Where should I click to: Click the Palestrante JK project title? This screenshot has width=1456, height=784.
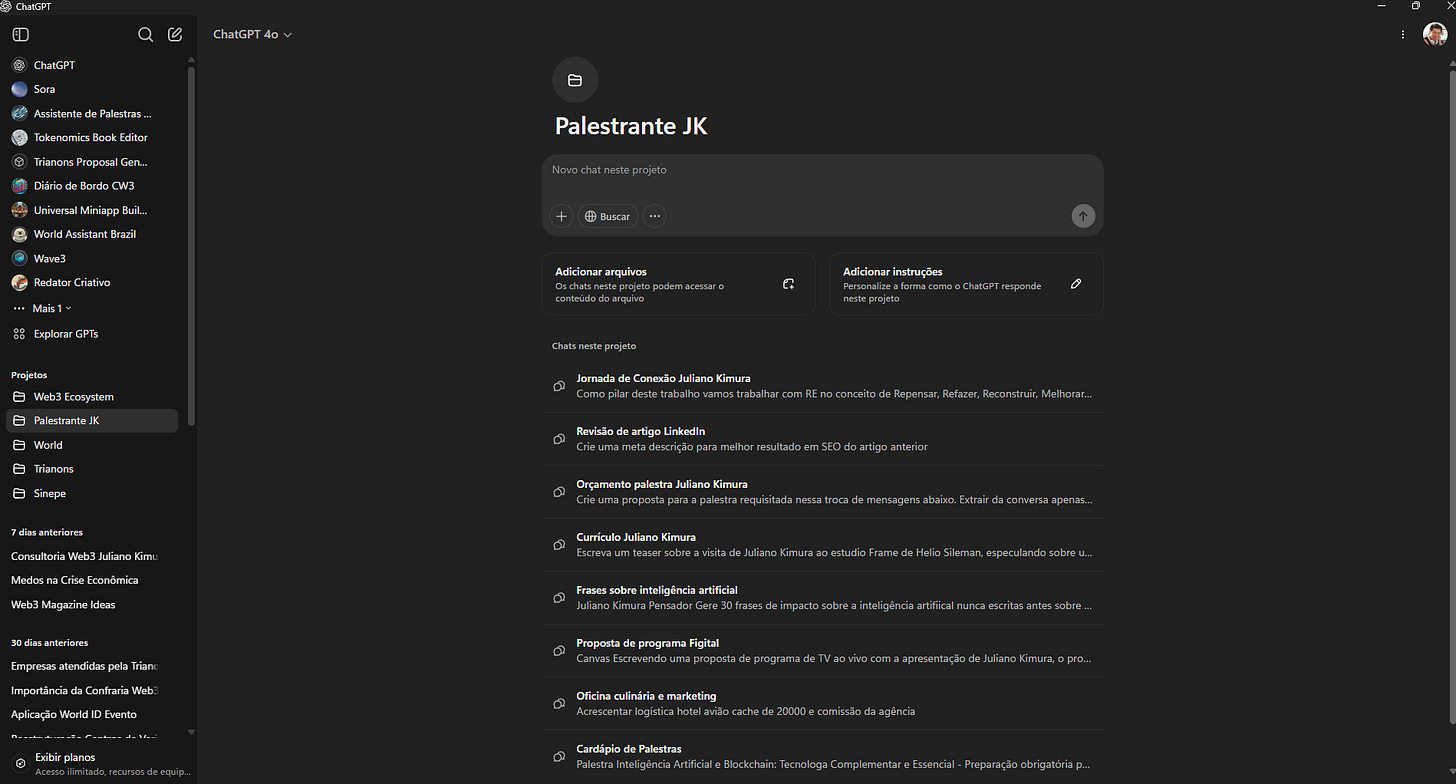click(631, 126)
